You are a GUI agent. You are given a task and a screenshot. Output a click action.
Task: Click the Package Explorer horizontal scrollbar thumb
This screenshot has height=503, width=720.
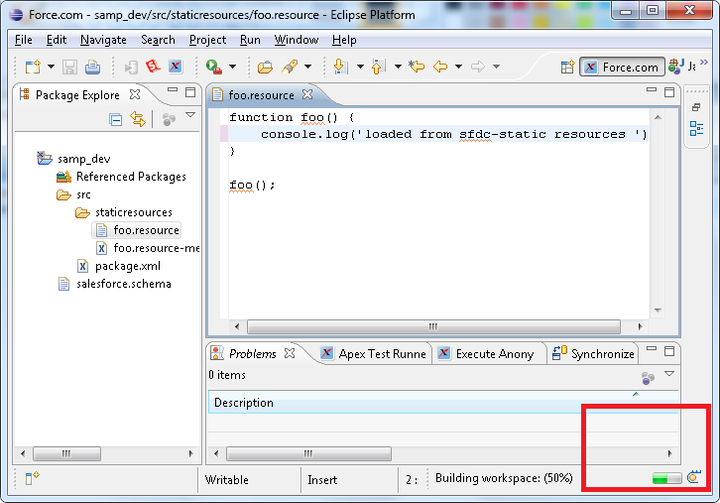click(x=67, y=454)
